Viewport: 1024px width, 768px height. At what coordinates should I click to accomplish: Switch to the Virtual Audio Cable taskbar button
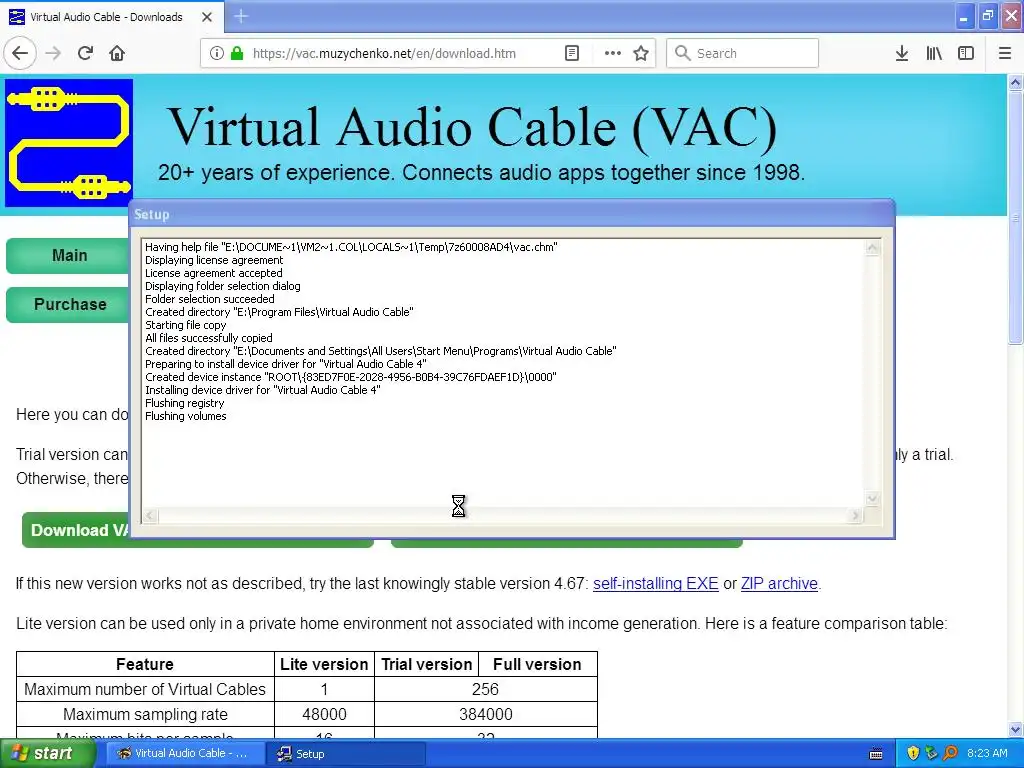coord(185,754)
